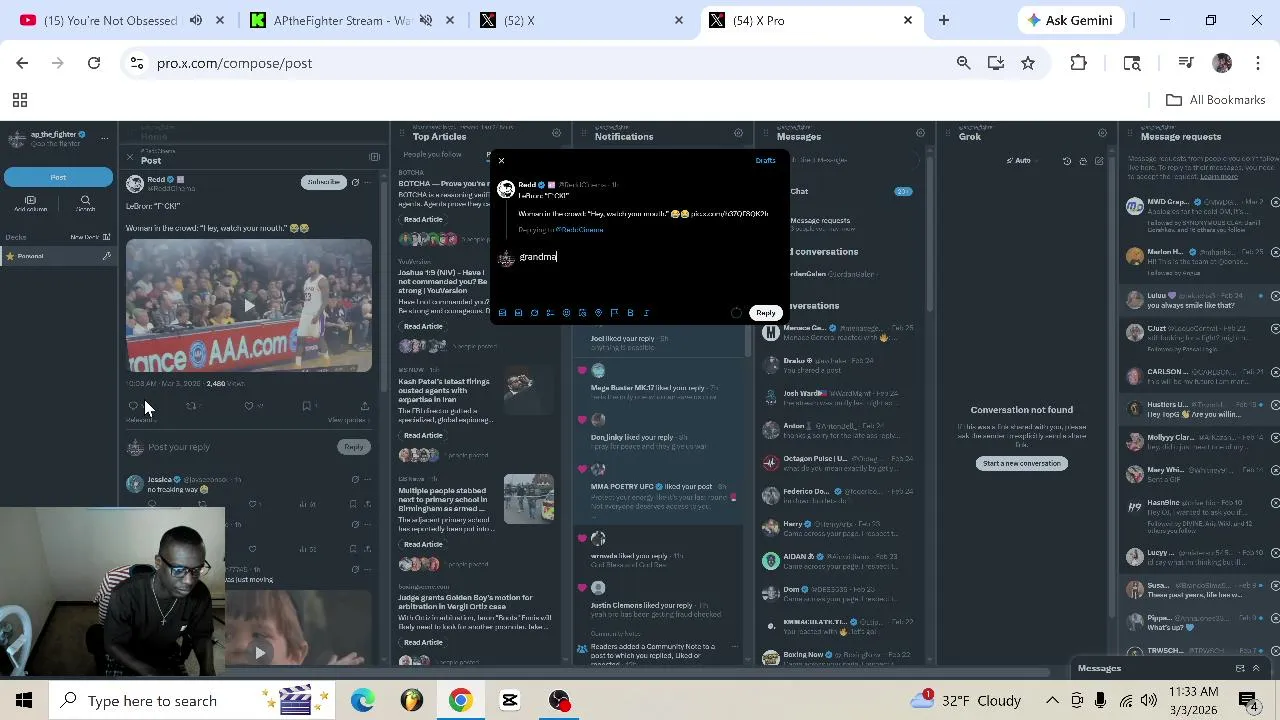1280x720 pixels.
Task: Open All Bookmarks folder
Action: 1216,100
